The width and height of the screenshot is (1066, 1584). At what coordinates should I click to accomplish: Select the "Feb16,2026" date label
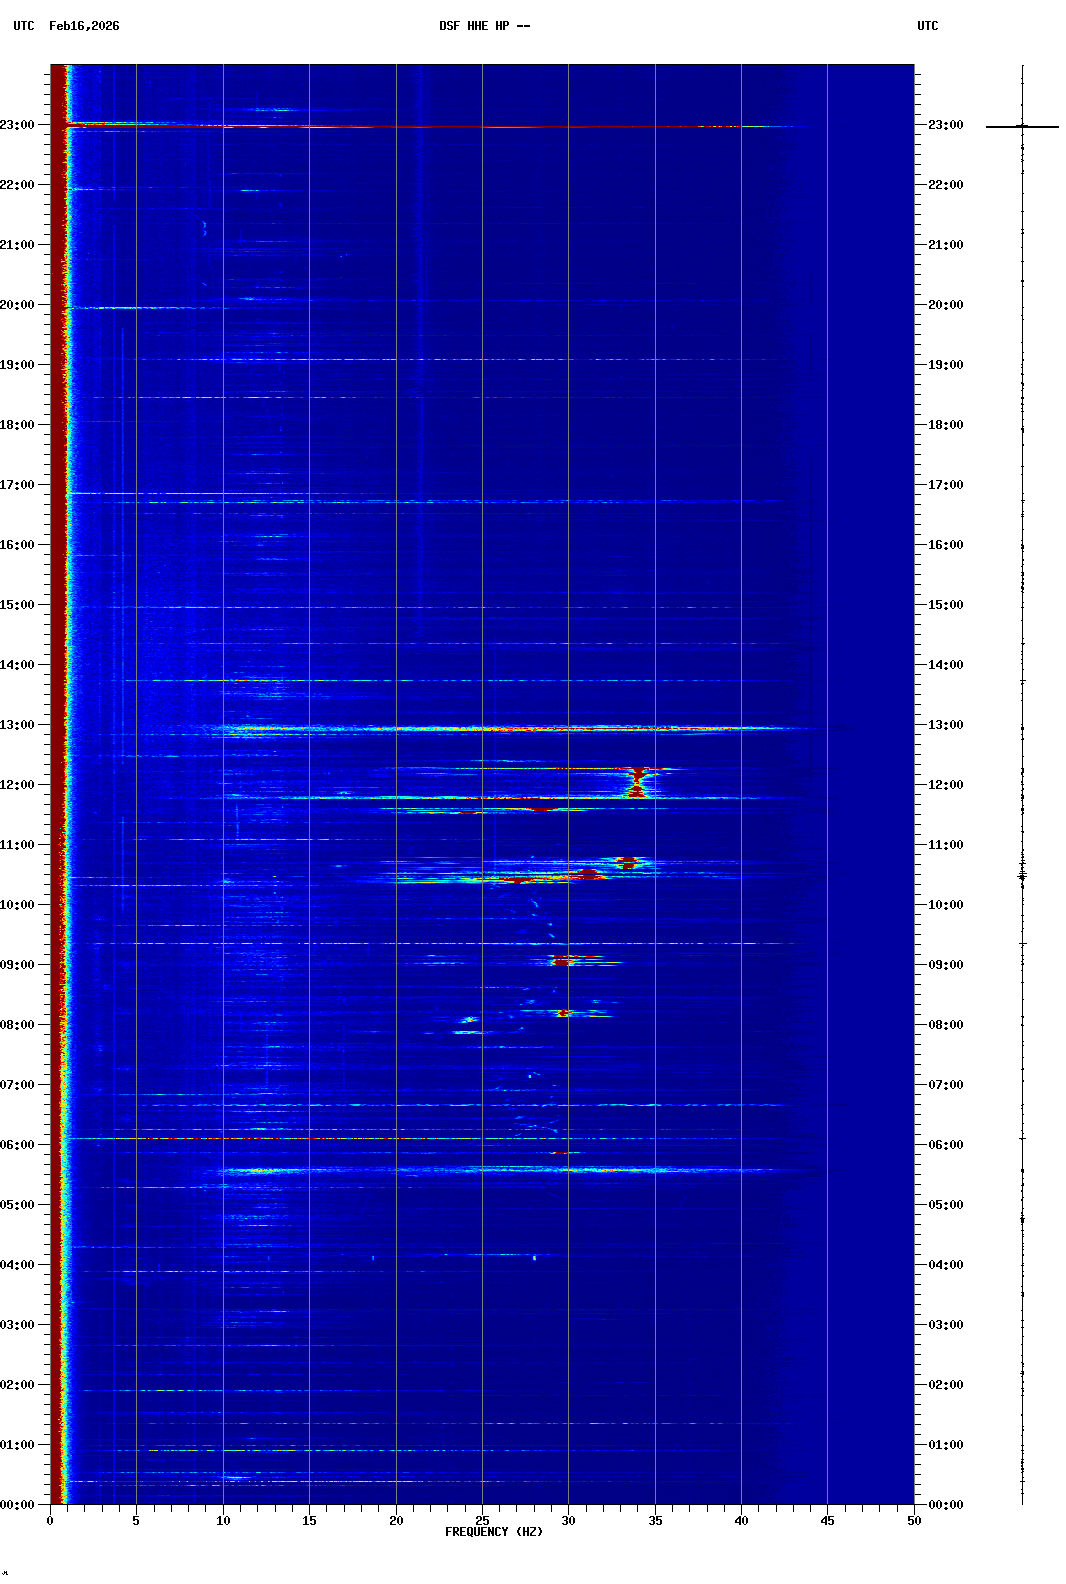coord(84,26)
